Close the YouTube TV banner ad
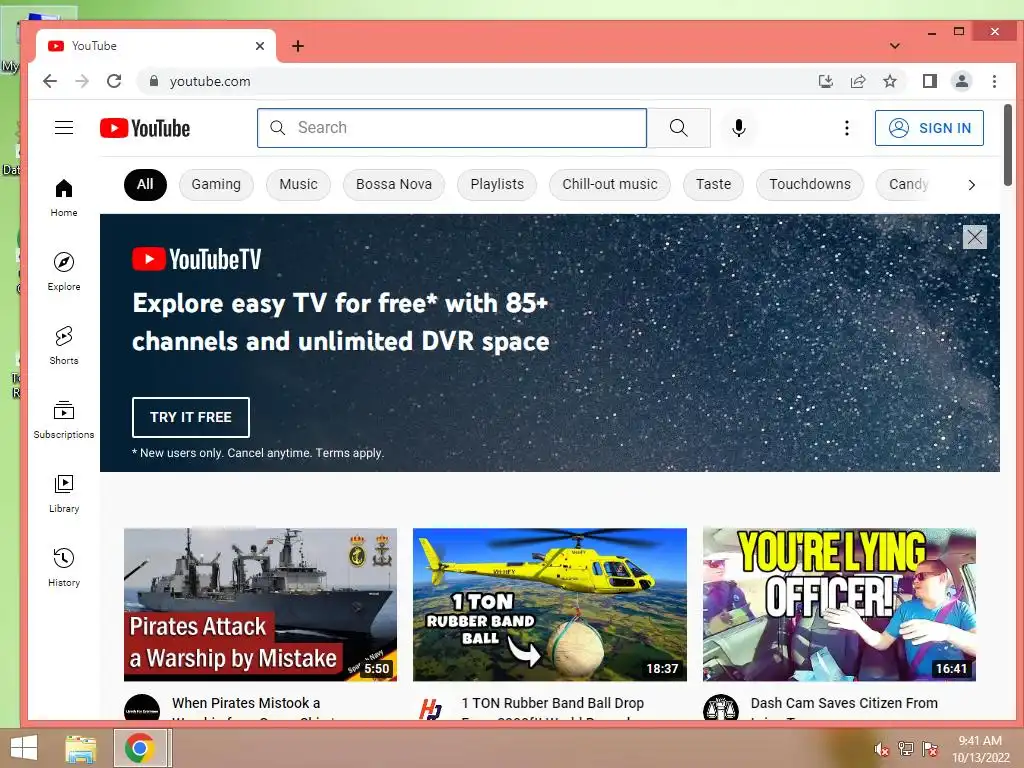Viewport: 1024px width, 768px height. point(974,237)
